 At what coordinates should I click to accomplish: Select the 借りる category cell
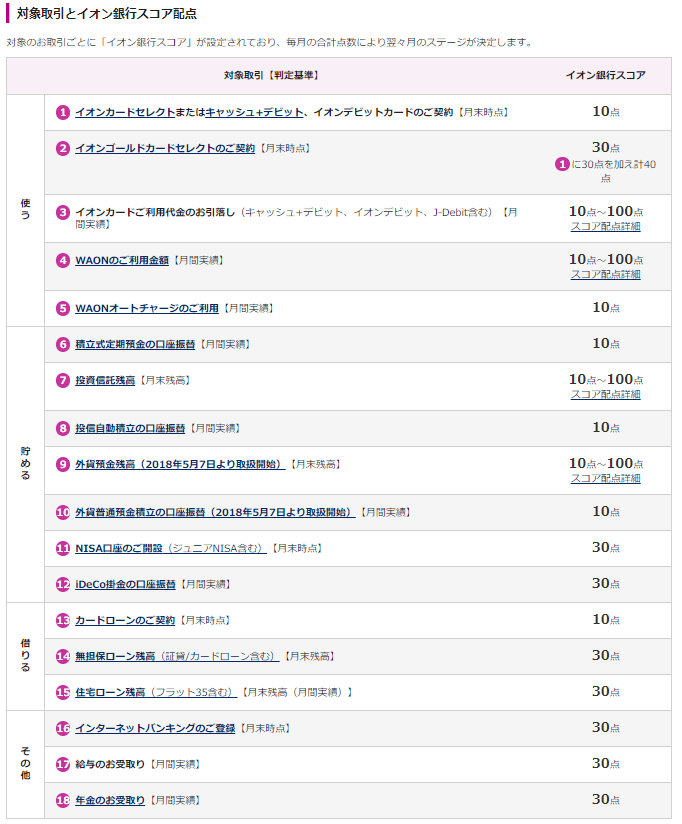[x=26, y=656]
